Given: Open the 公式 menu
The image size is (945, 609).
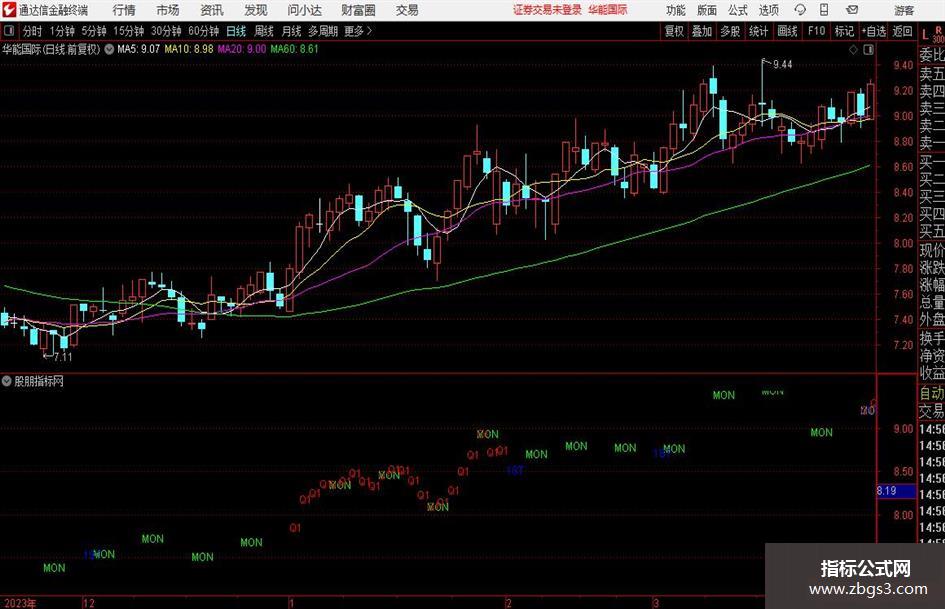Looking at the screenshot, I should (x=738, y=10).
